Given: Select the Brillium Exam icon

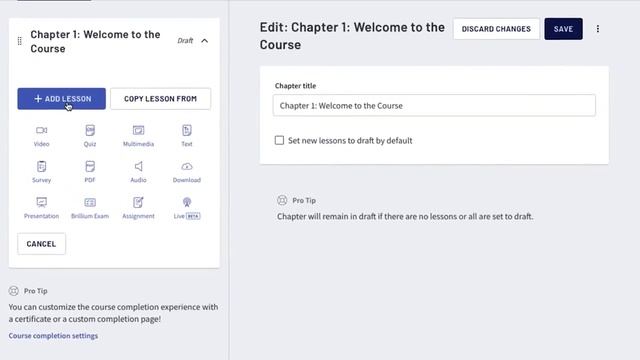Looking at the screenshot, I should coord(90,202).
